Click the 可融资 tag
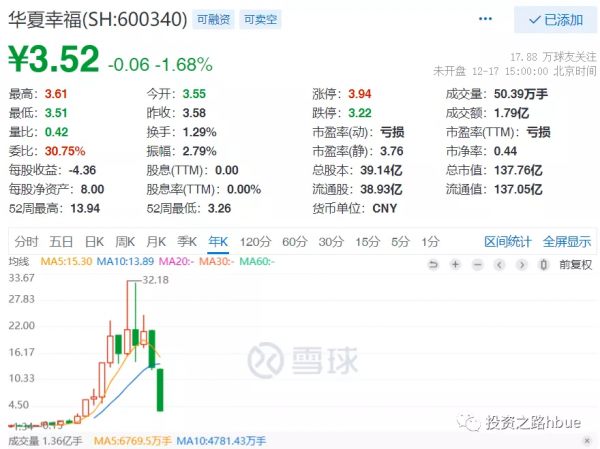The image size is (600, 449). [x=213, y=19]
